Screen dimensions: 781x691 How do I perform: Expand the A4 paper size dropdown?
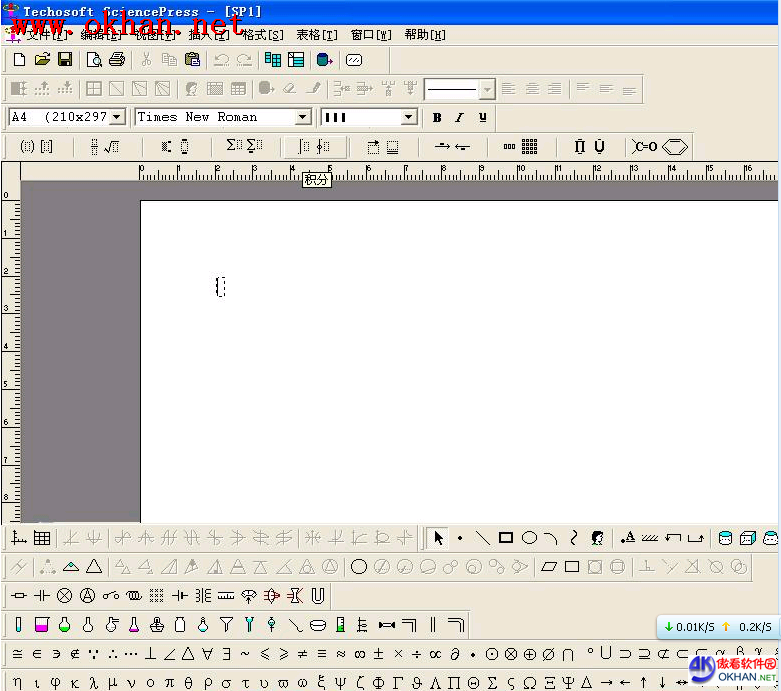pos(117,117)
